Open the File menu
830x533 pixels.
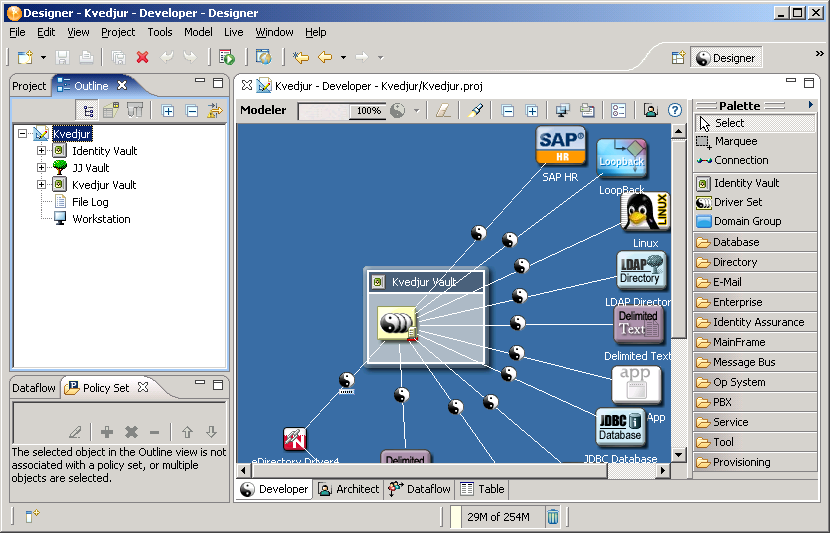[17, 32]
